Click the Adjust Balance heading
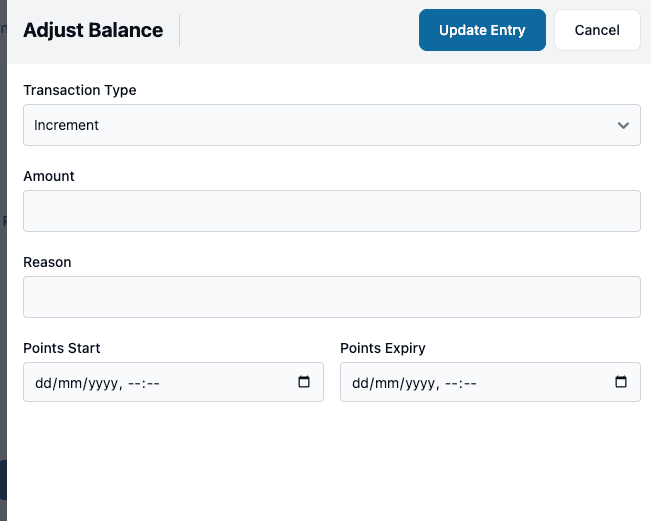This screenshot has width=651, height=521. pyautogui.click(x=93, y=30)
